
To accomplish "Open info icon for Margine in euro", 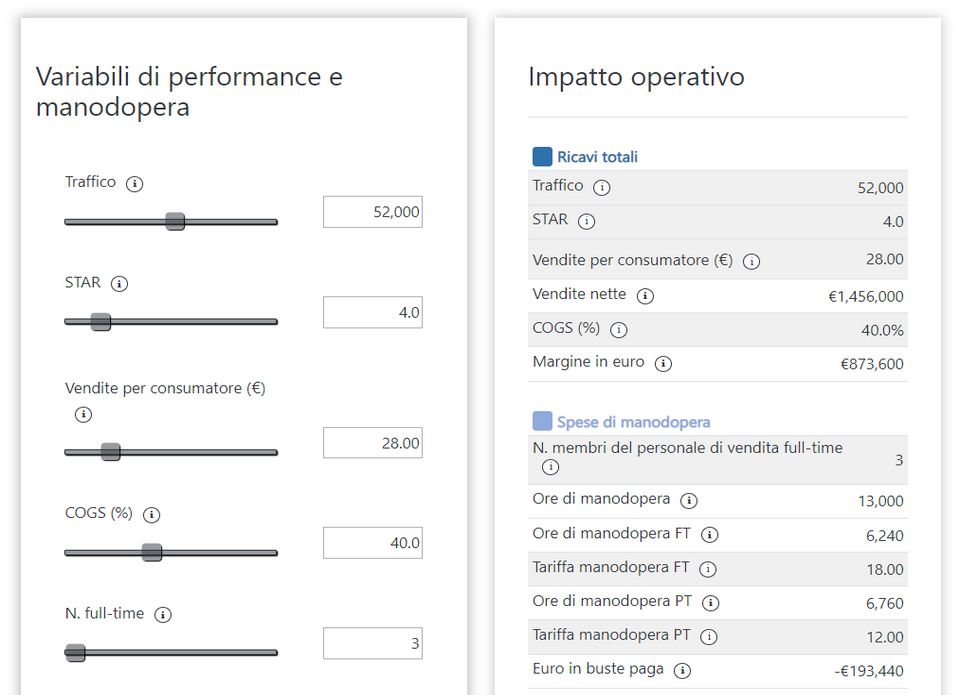I will point(663,363).
